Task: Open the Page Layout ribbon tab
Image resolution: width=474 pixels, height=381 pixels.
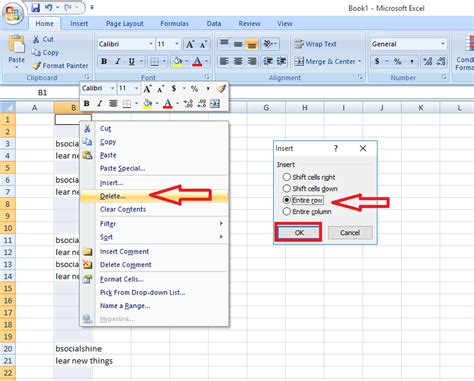Action: point(125,24)
